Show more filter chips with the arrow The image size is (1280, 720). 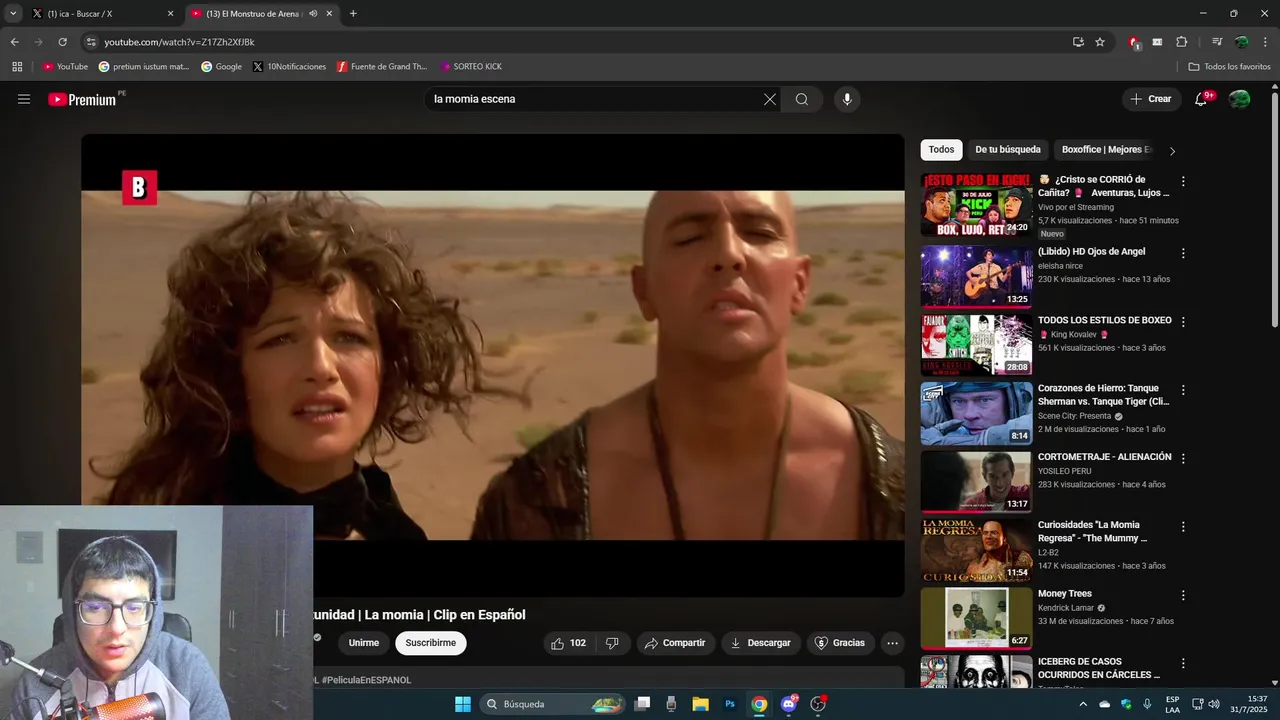pyautogui.click(x=1172, y=151)
